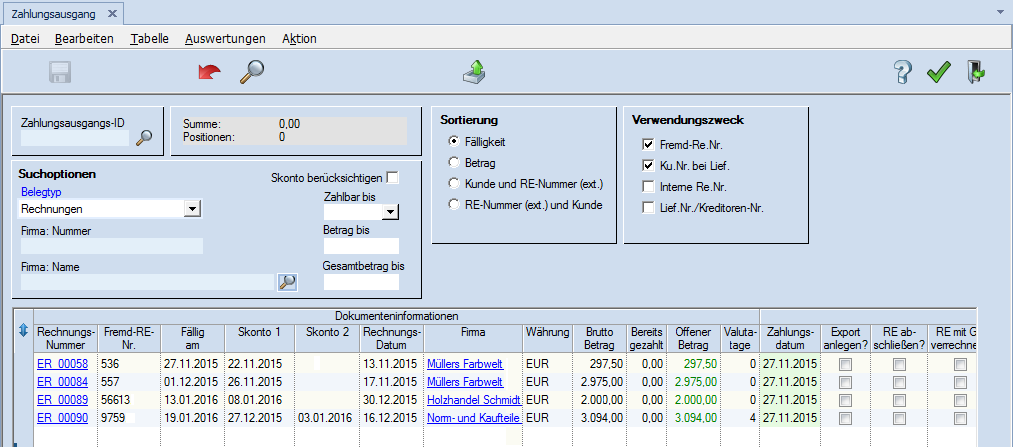1013x447 pixels.
Task: Click lookup magnifier beside Zahlungsausgangs-ID
Action: (145, 139)
